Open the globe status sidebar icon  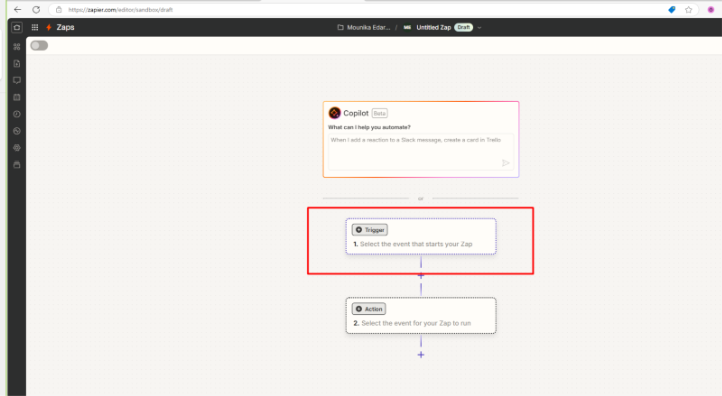coord(17,131)
